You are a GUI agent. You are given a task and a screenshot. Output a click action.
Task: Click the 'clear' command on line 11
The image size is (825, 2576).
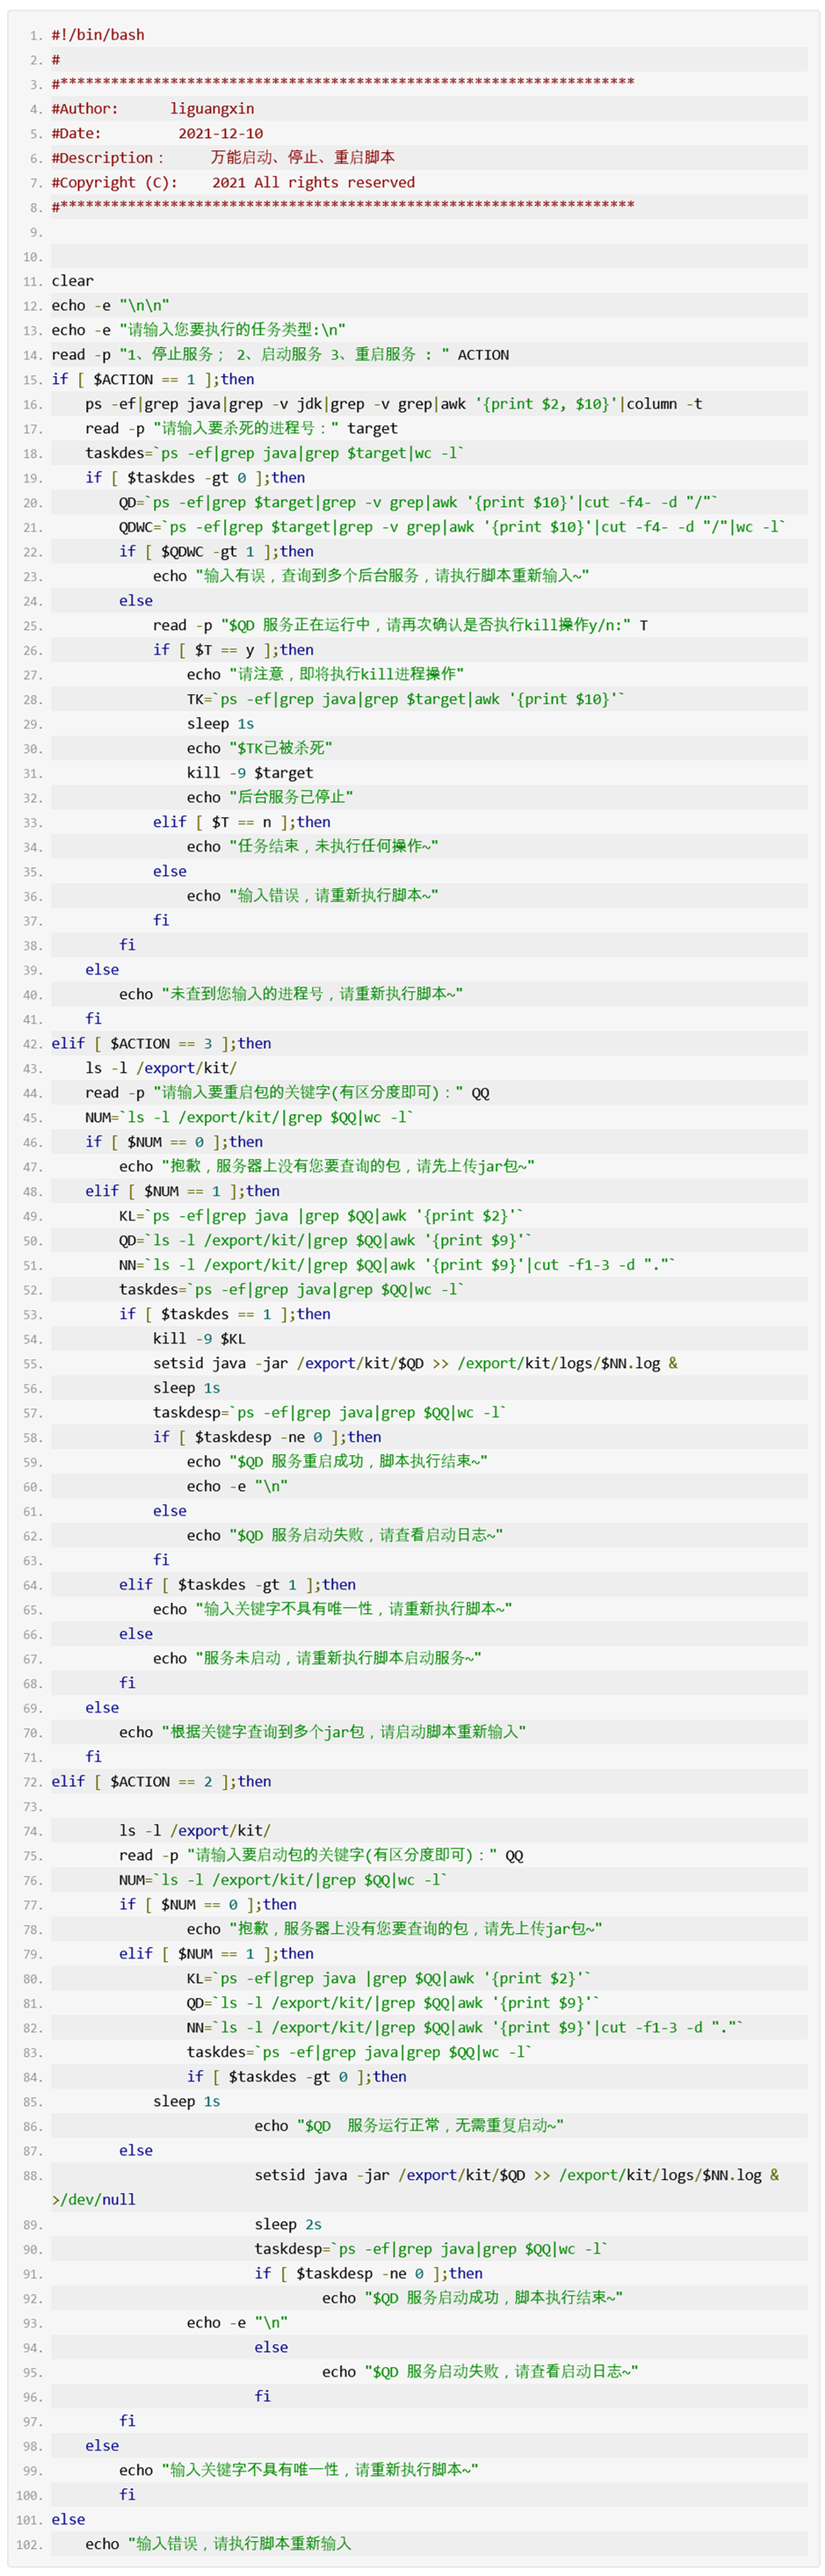point(73,281)
